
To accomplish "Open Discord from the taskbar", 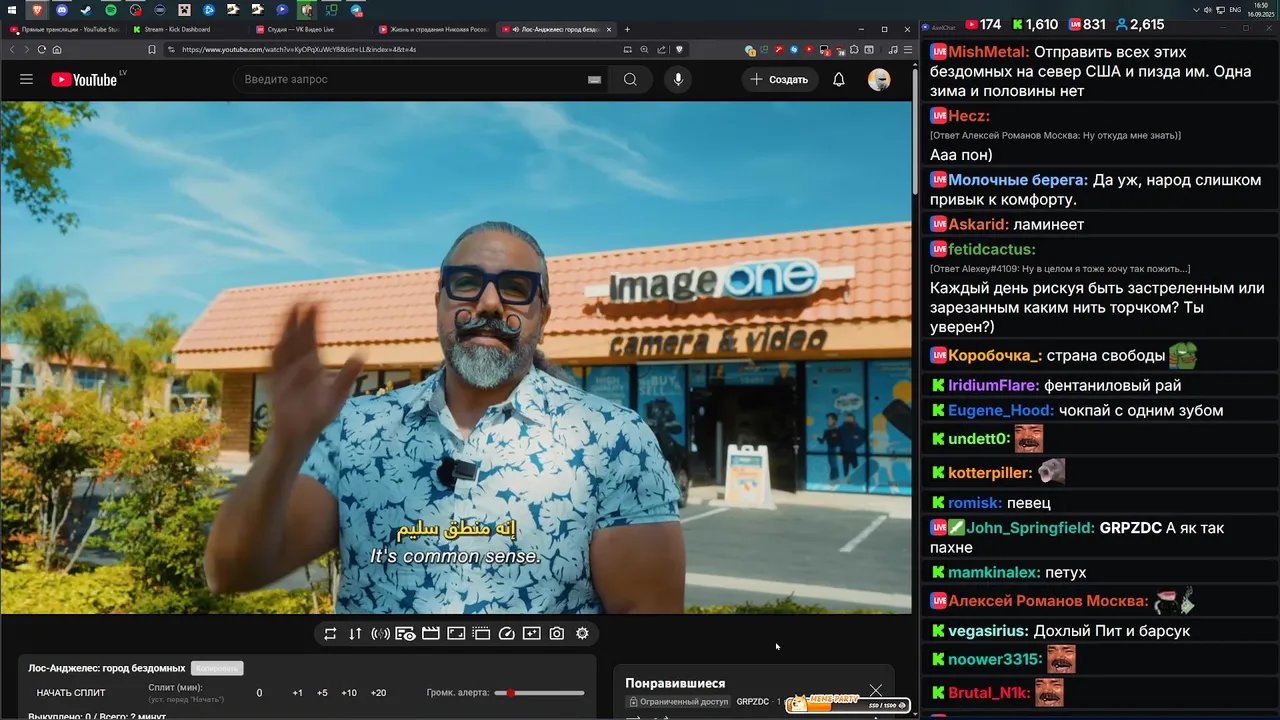I will tap(62, 10).
